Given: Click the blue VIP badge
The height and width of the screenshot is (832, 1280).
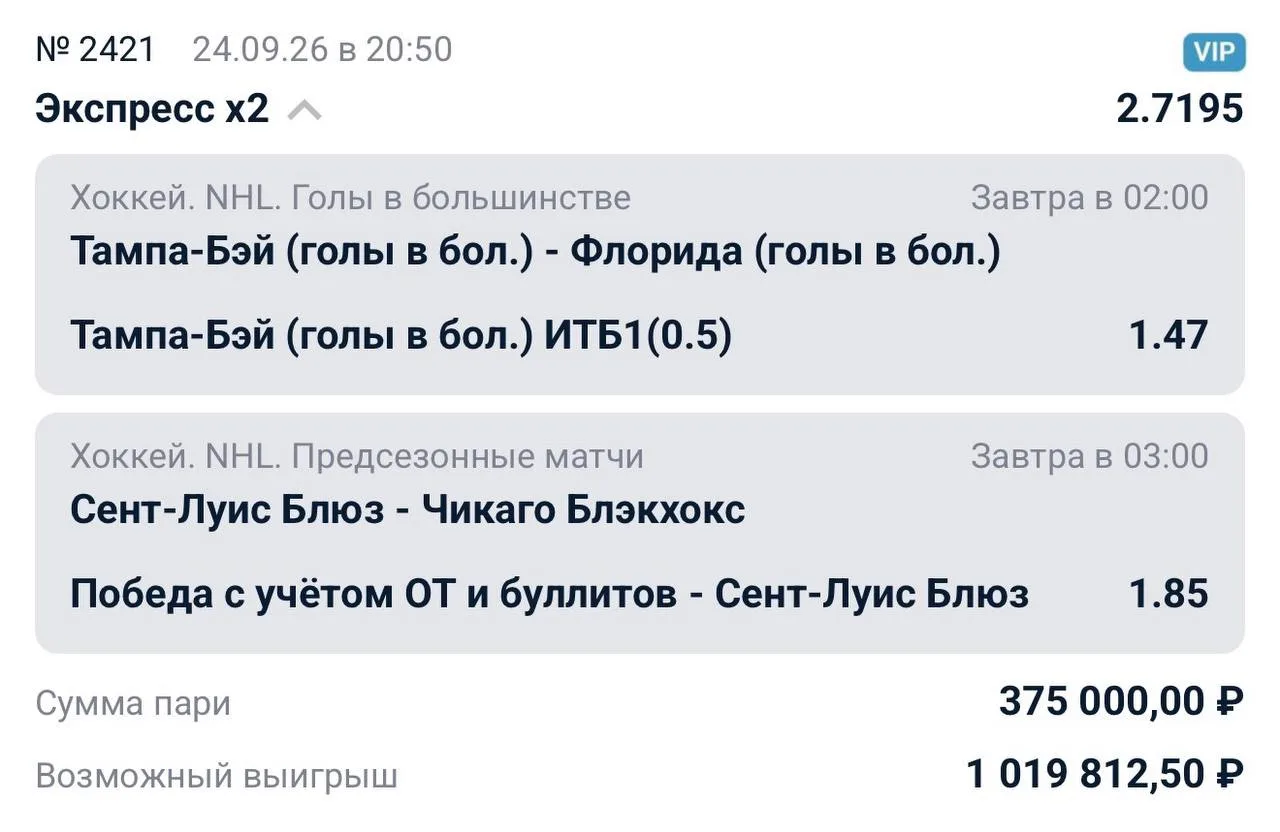Looking at the screenshot, I should [x=1214, y=51].
